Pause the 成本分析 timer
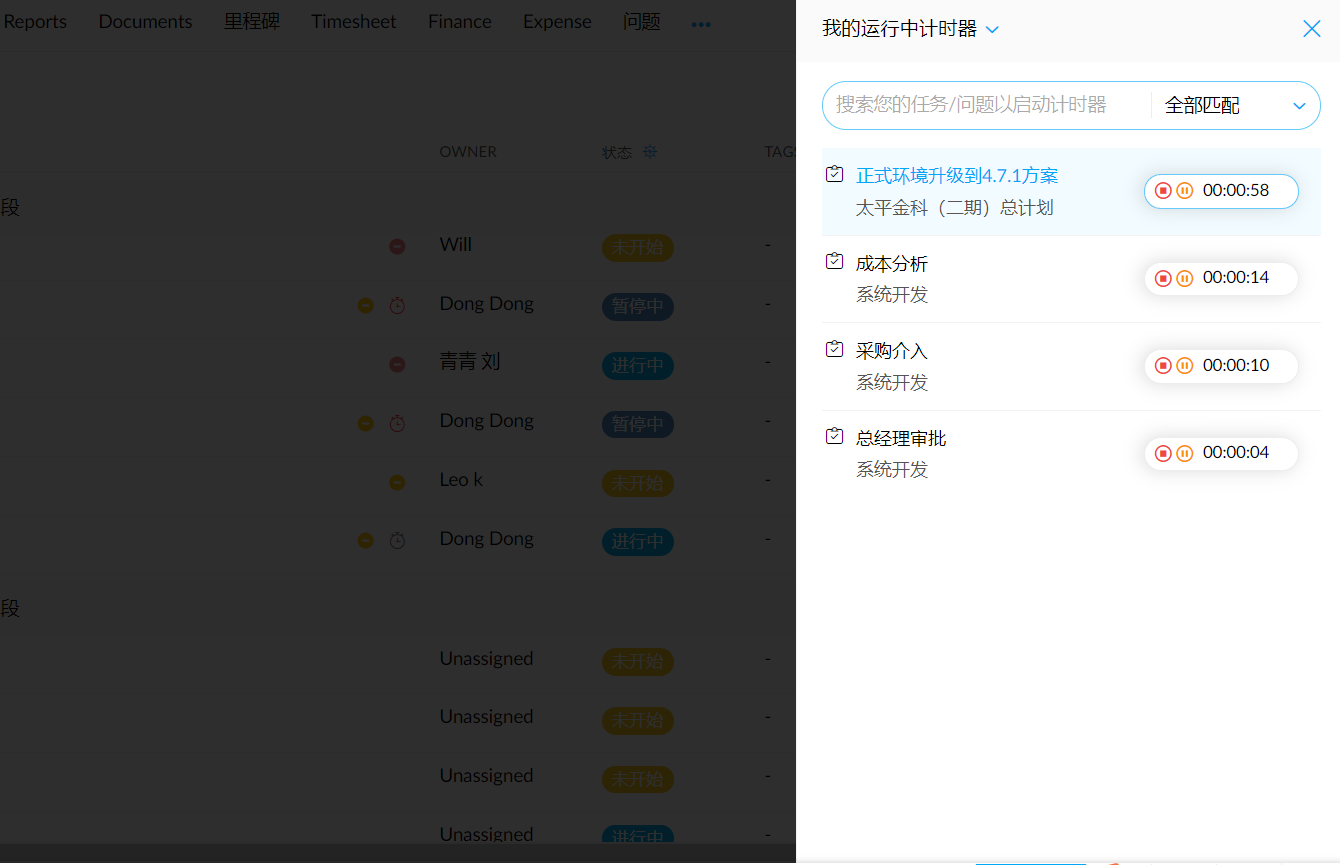 pyautogui.click(x=1185, y=278)
